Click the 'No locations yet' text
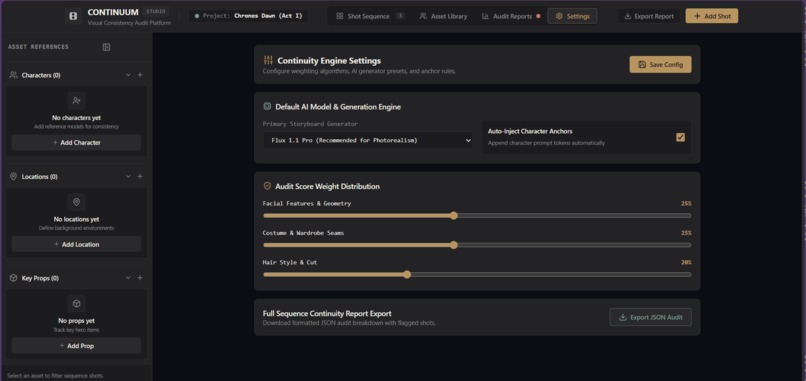This screenshot has width=806, height=381. 77,219
